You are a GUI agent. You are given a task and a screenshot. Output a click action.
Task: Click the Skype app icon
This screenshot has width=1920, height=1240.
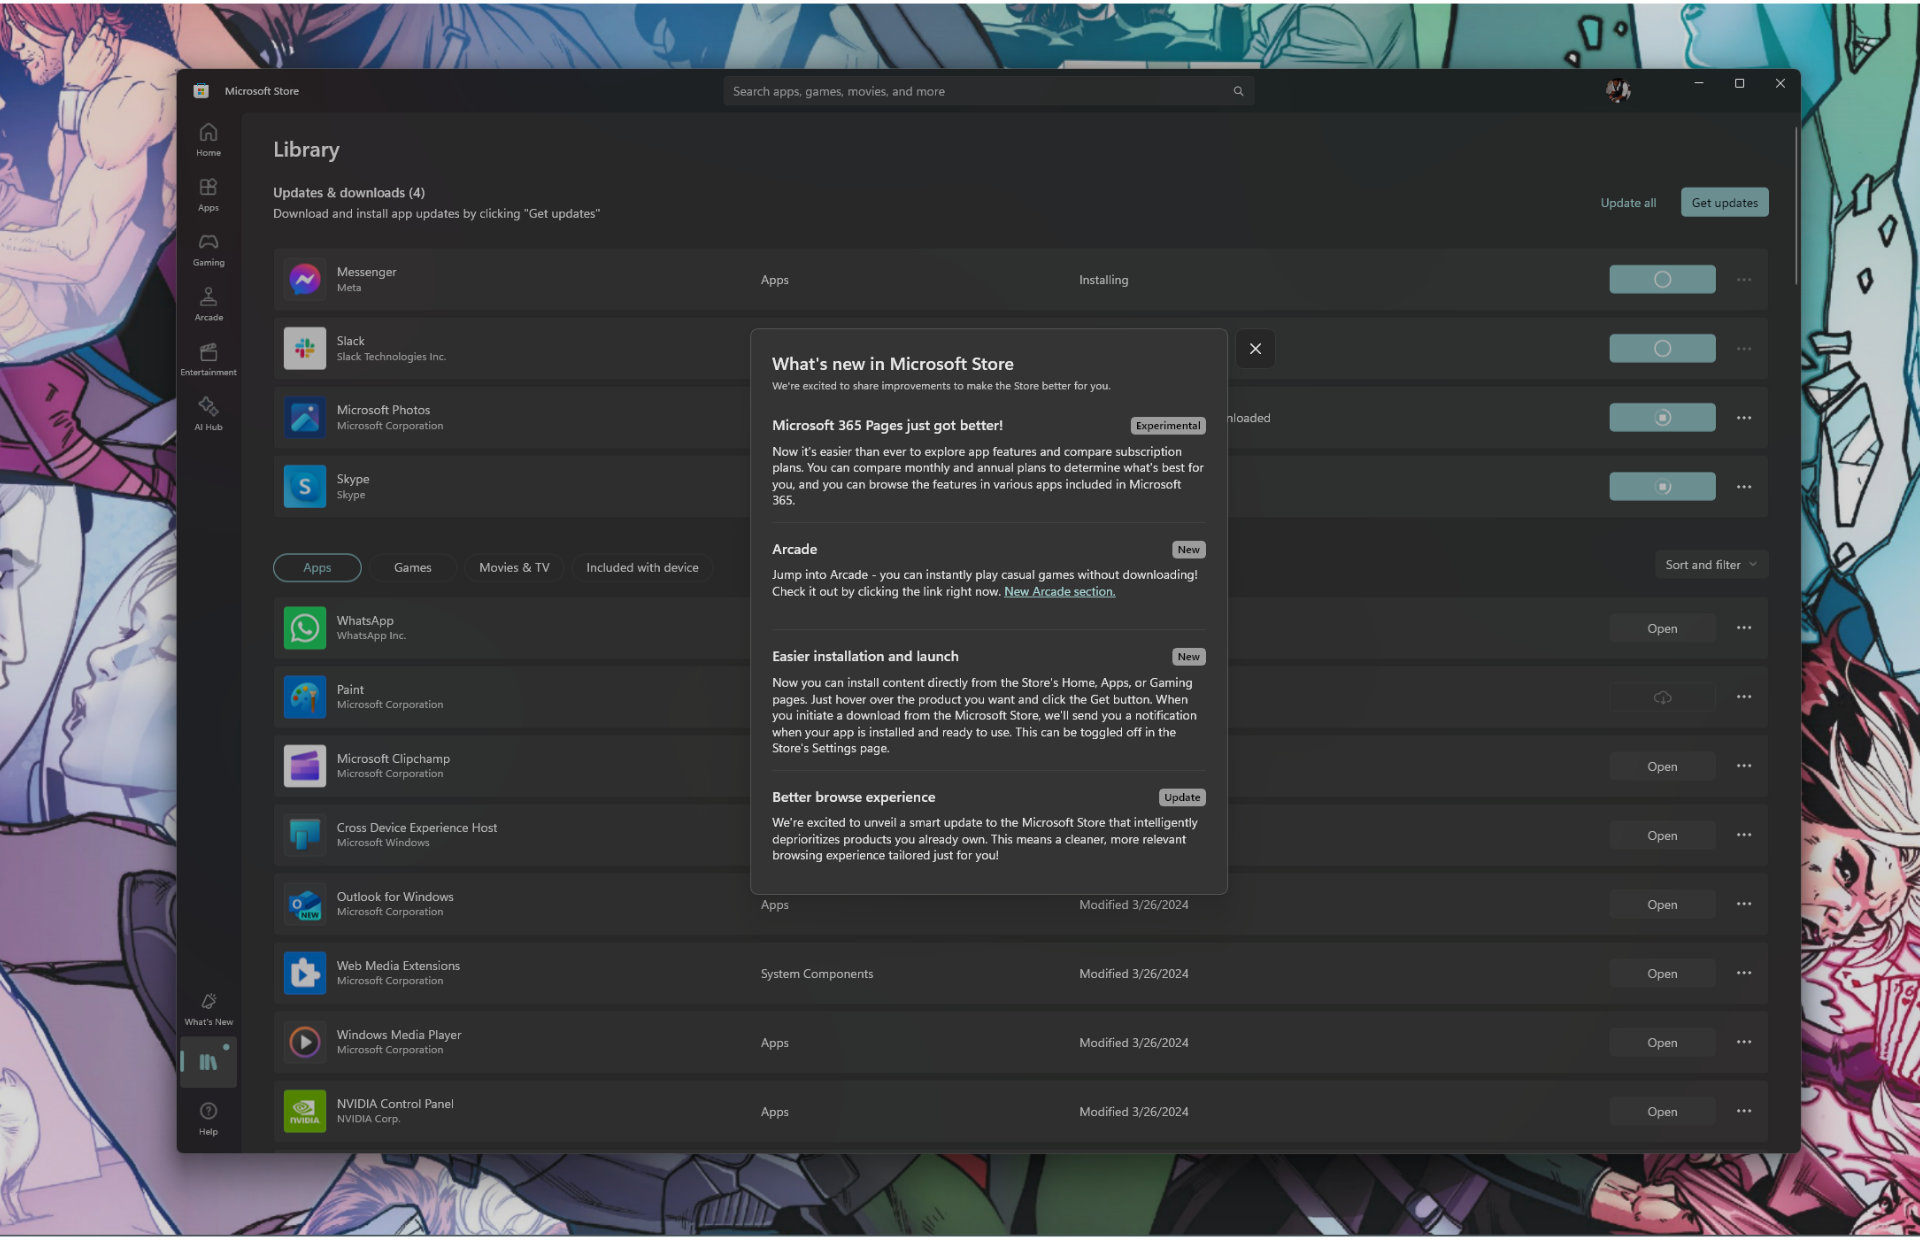[304, 486]
